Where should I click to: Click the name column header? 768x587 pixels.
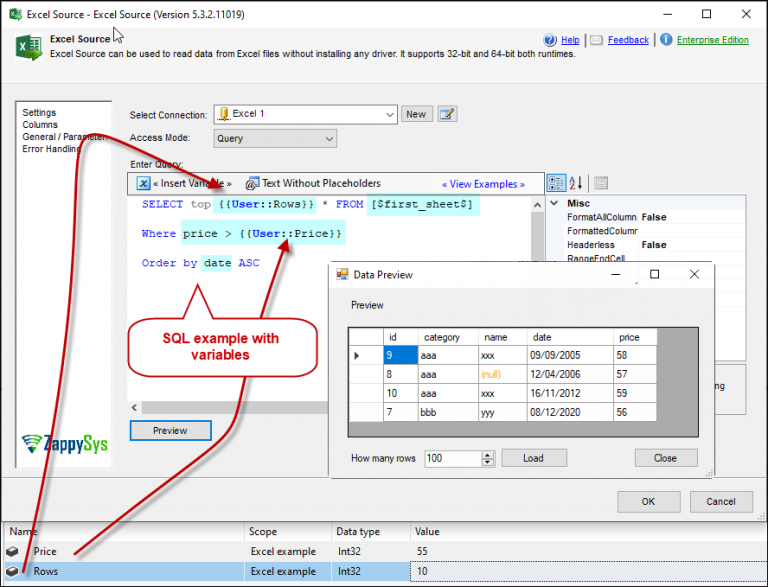pos(503,337)
